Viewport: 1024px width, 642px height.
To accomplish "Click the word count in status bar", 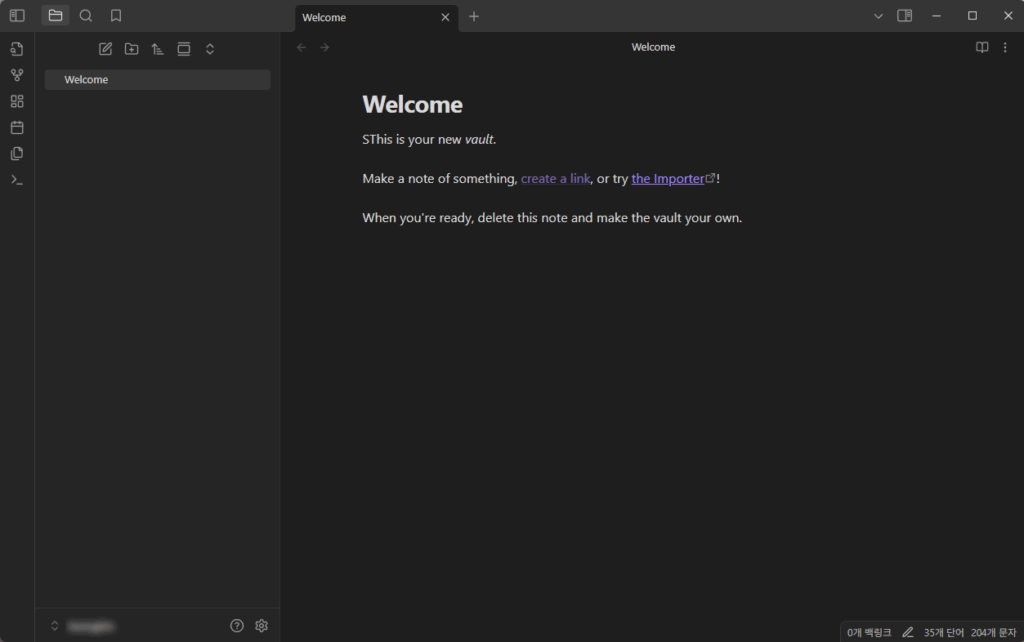I will click(x=944, y=632).
